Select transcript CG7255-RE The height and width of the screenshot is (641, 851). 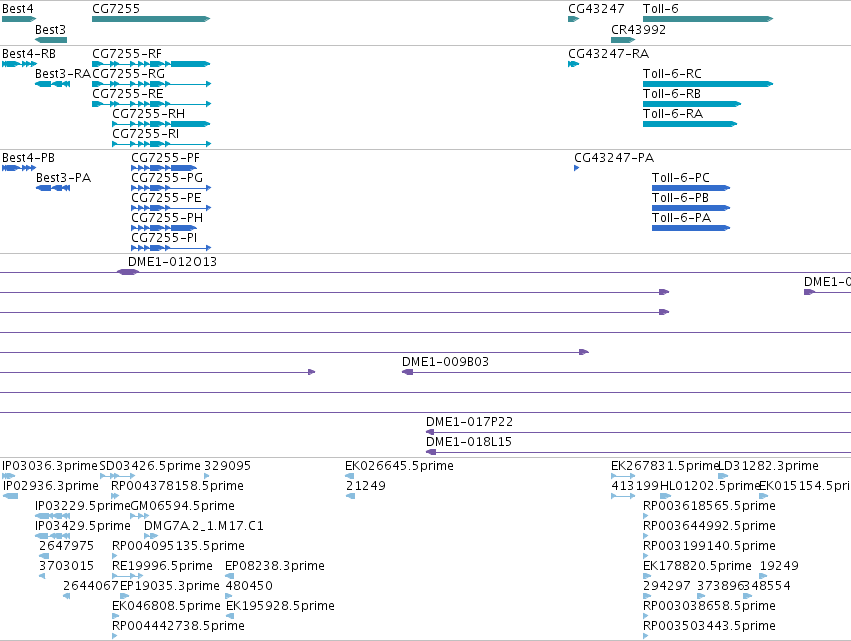pyautogui.click(x=151, y=104)
